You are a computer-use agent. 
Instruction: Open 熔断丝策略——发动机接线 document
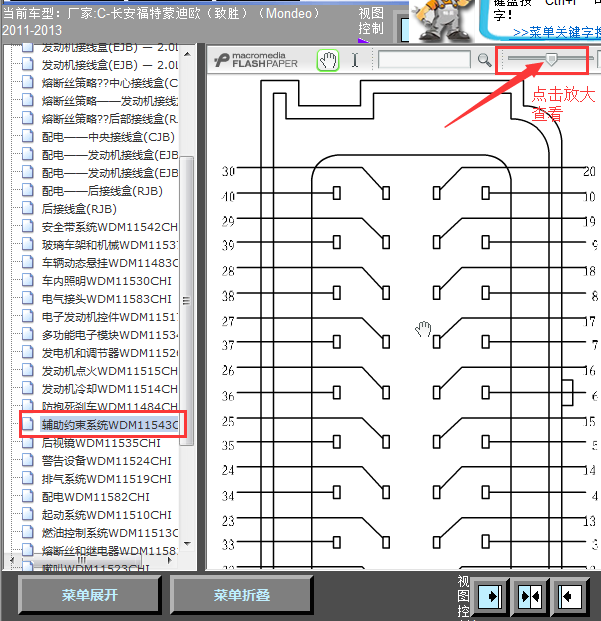click(110, 101)
